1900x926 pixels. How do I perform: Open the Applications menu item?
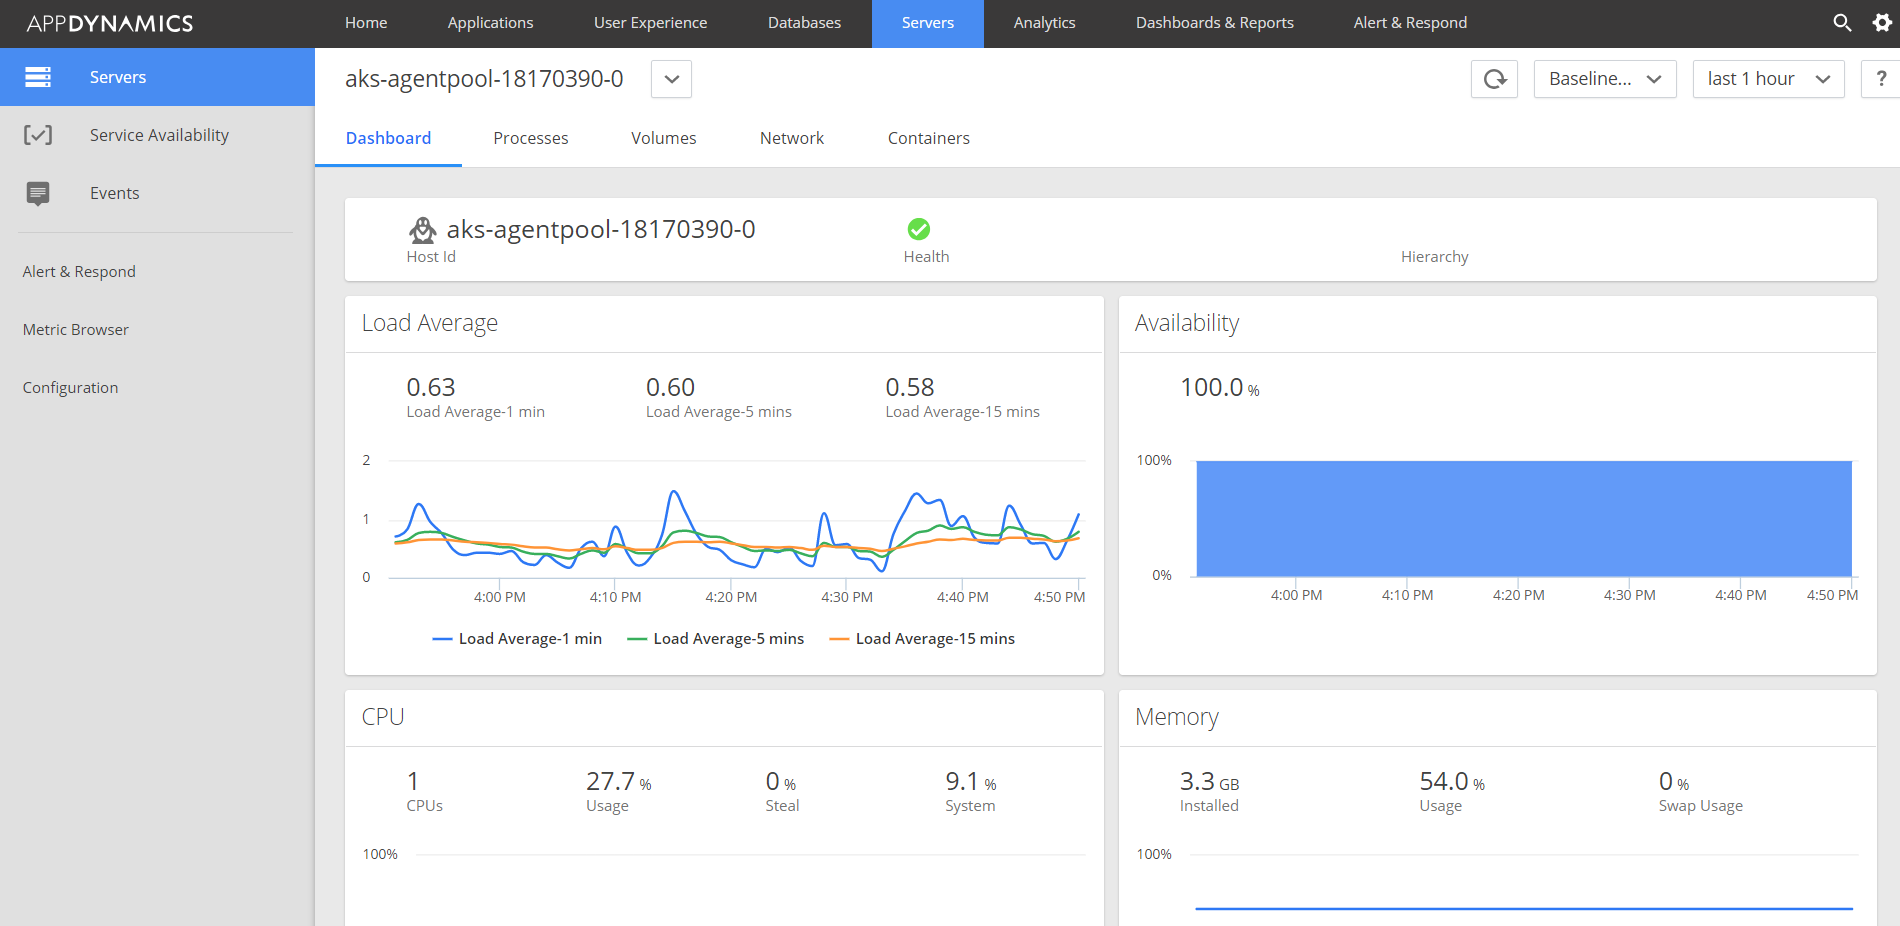pos(490,23)
